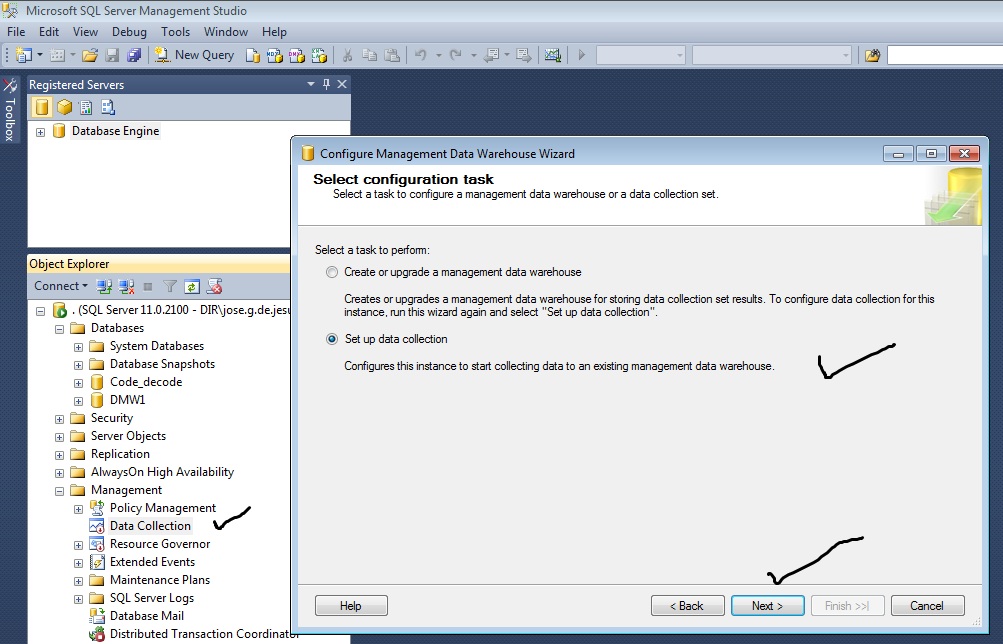This screenshot has width=1003, height=644.
Task: Click the Activity Monitor toolbar icon
Action: (x=553, y=56)
